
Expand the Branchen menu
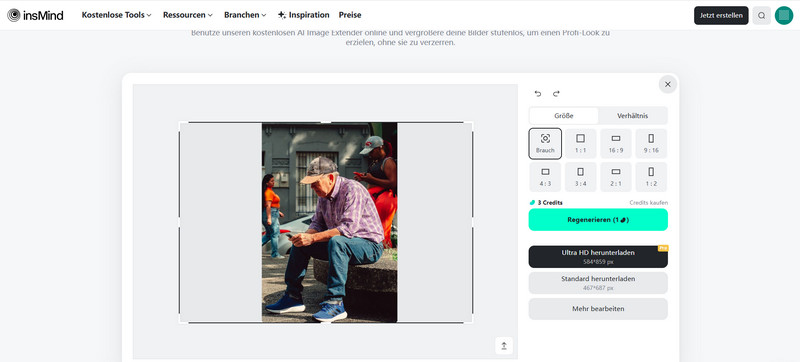click(x=245, y=15)
